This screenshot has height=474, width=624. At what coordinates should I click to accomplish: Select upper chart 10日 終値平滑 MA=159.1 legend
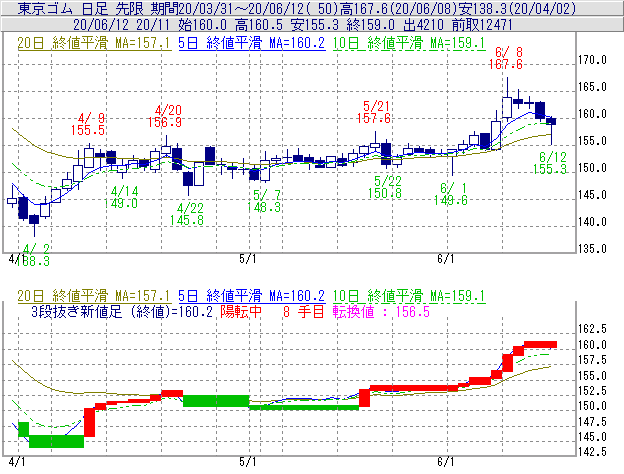click(x=409, y=43)
